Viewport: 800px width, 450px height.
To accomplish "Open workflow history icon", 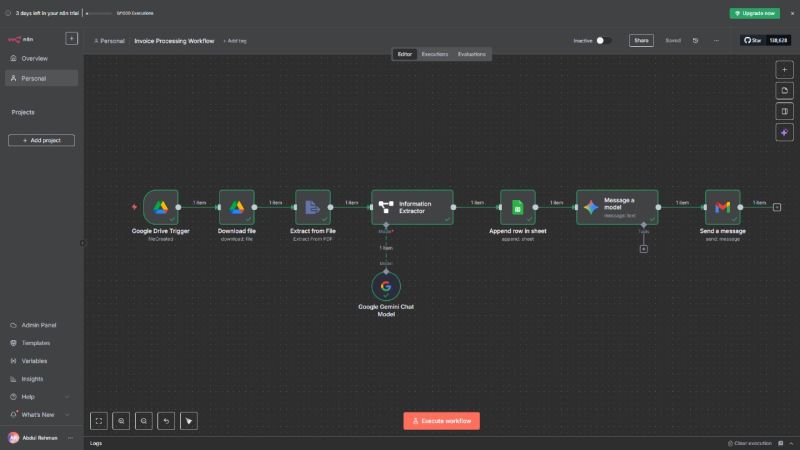I will click(x=695, y=40).
